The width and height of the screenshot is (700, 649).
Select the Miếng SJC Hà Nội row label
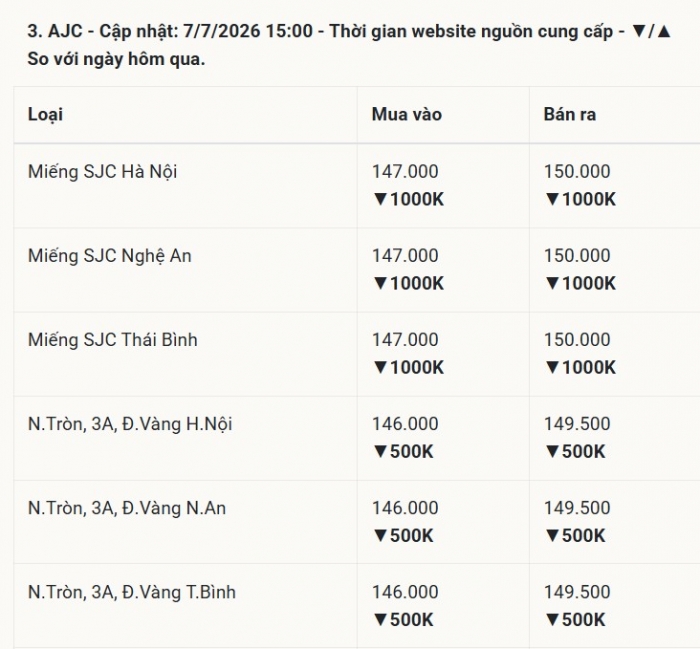[102, 172]
